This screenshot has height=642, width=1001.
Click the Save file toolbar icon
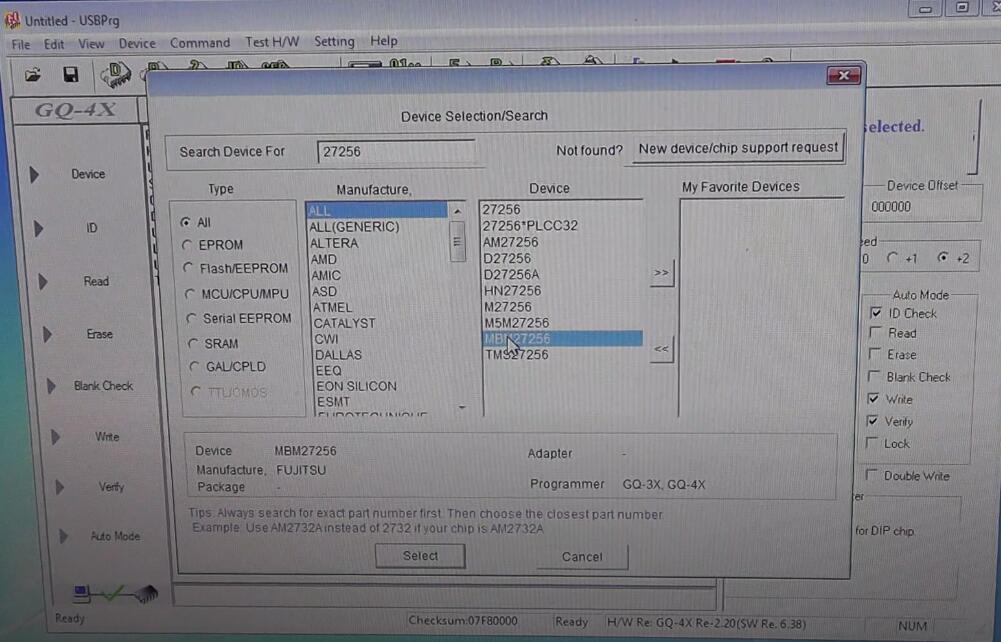(x=70, y=75)
